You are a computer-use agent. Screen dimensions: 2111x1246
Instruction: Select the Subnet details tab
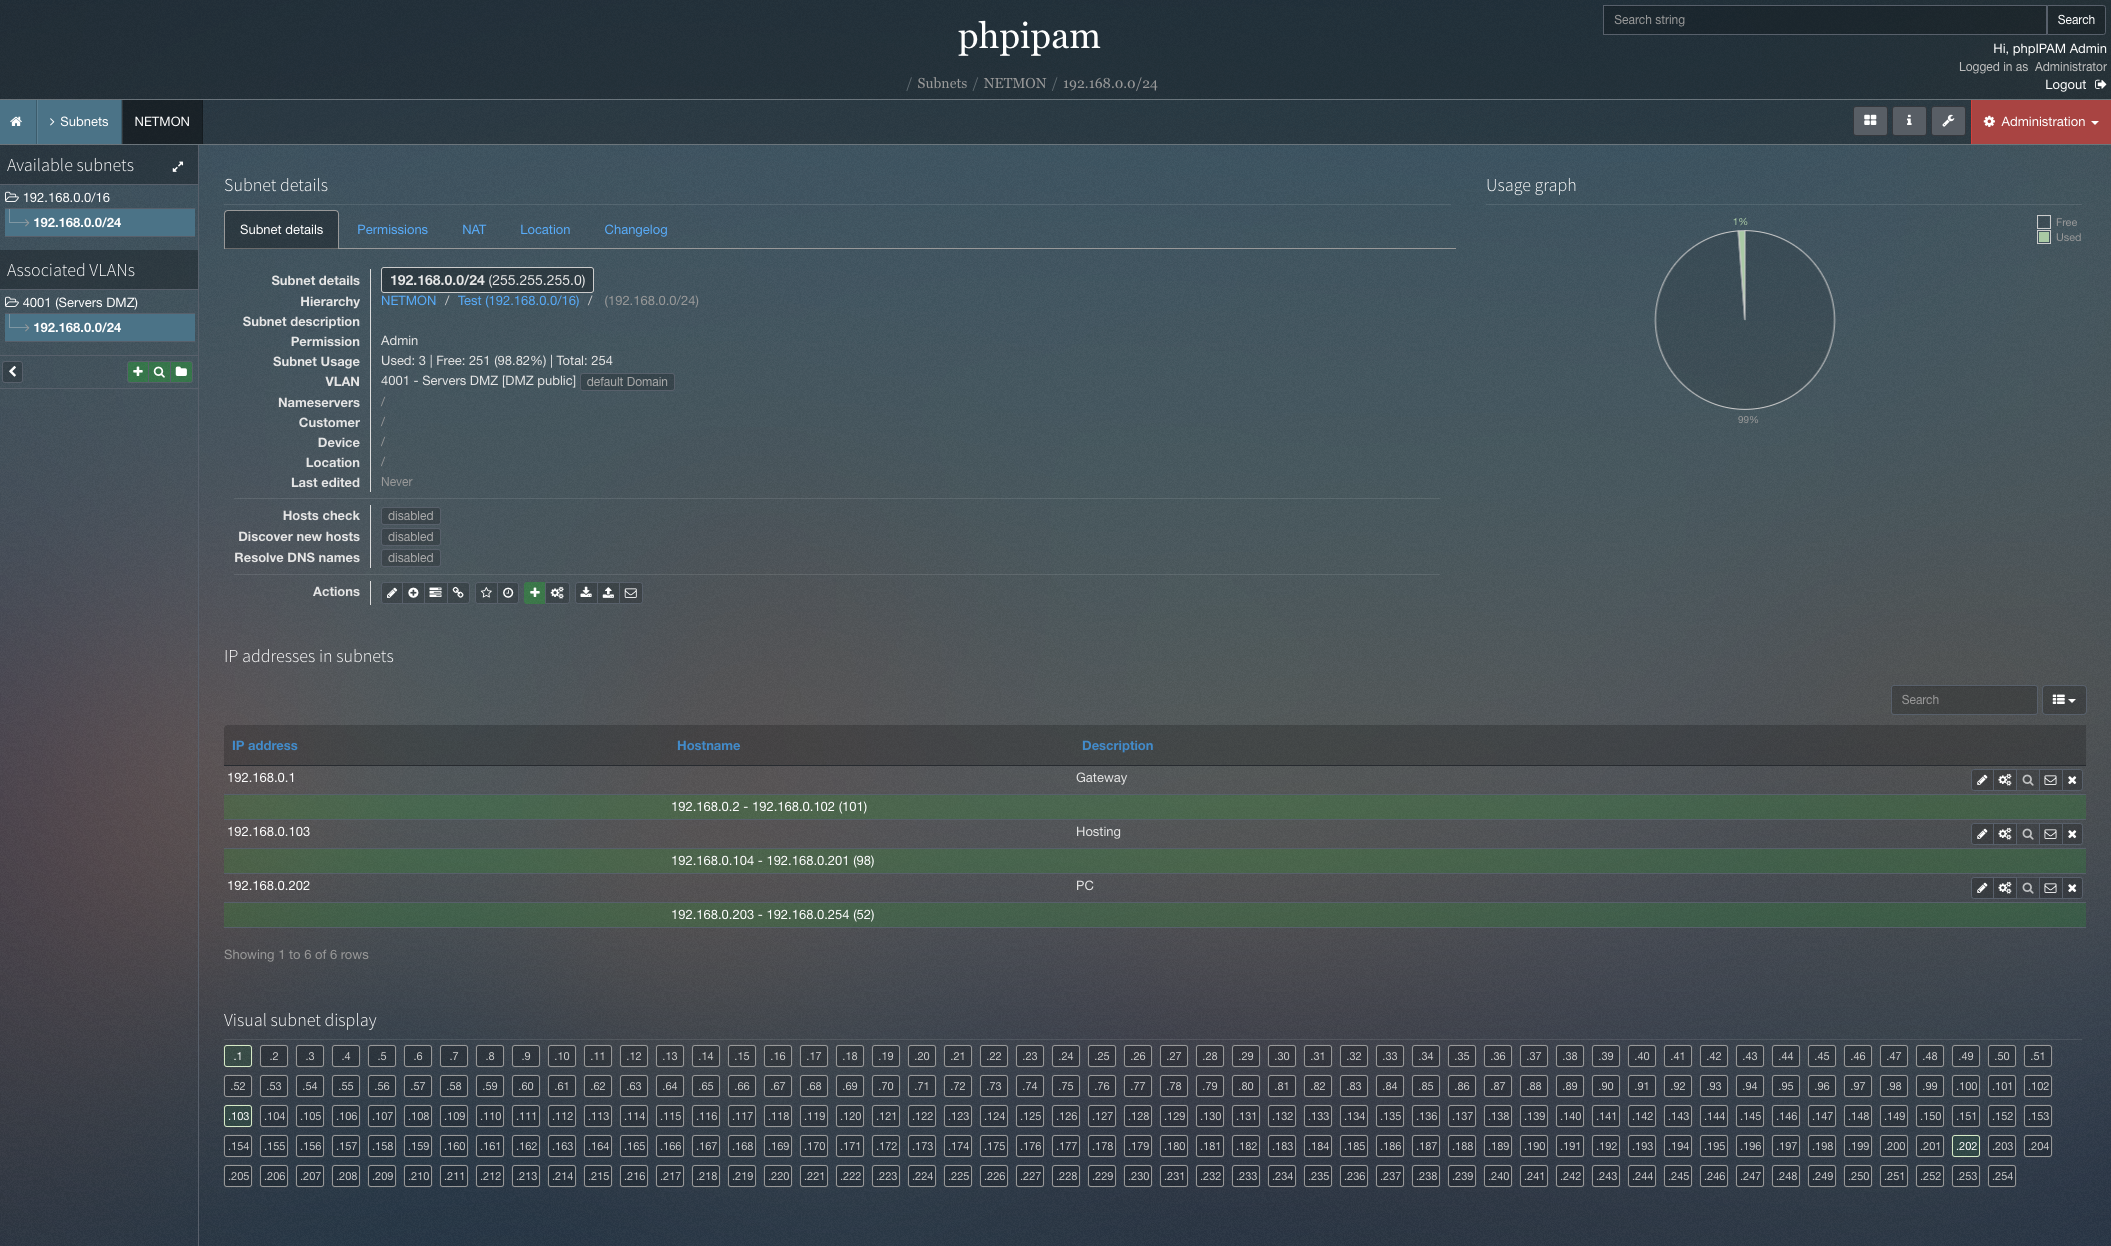tap(281, 230)
